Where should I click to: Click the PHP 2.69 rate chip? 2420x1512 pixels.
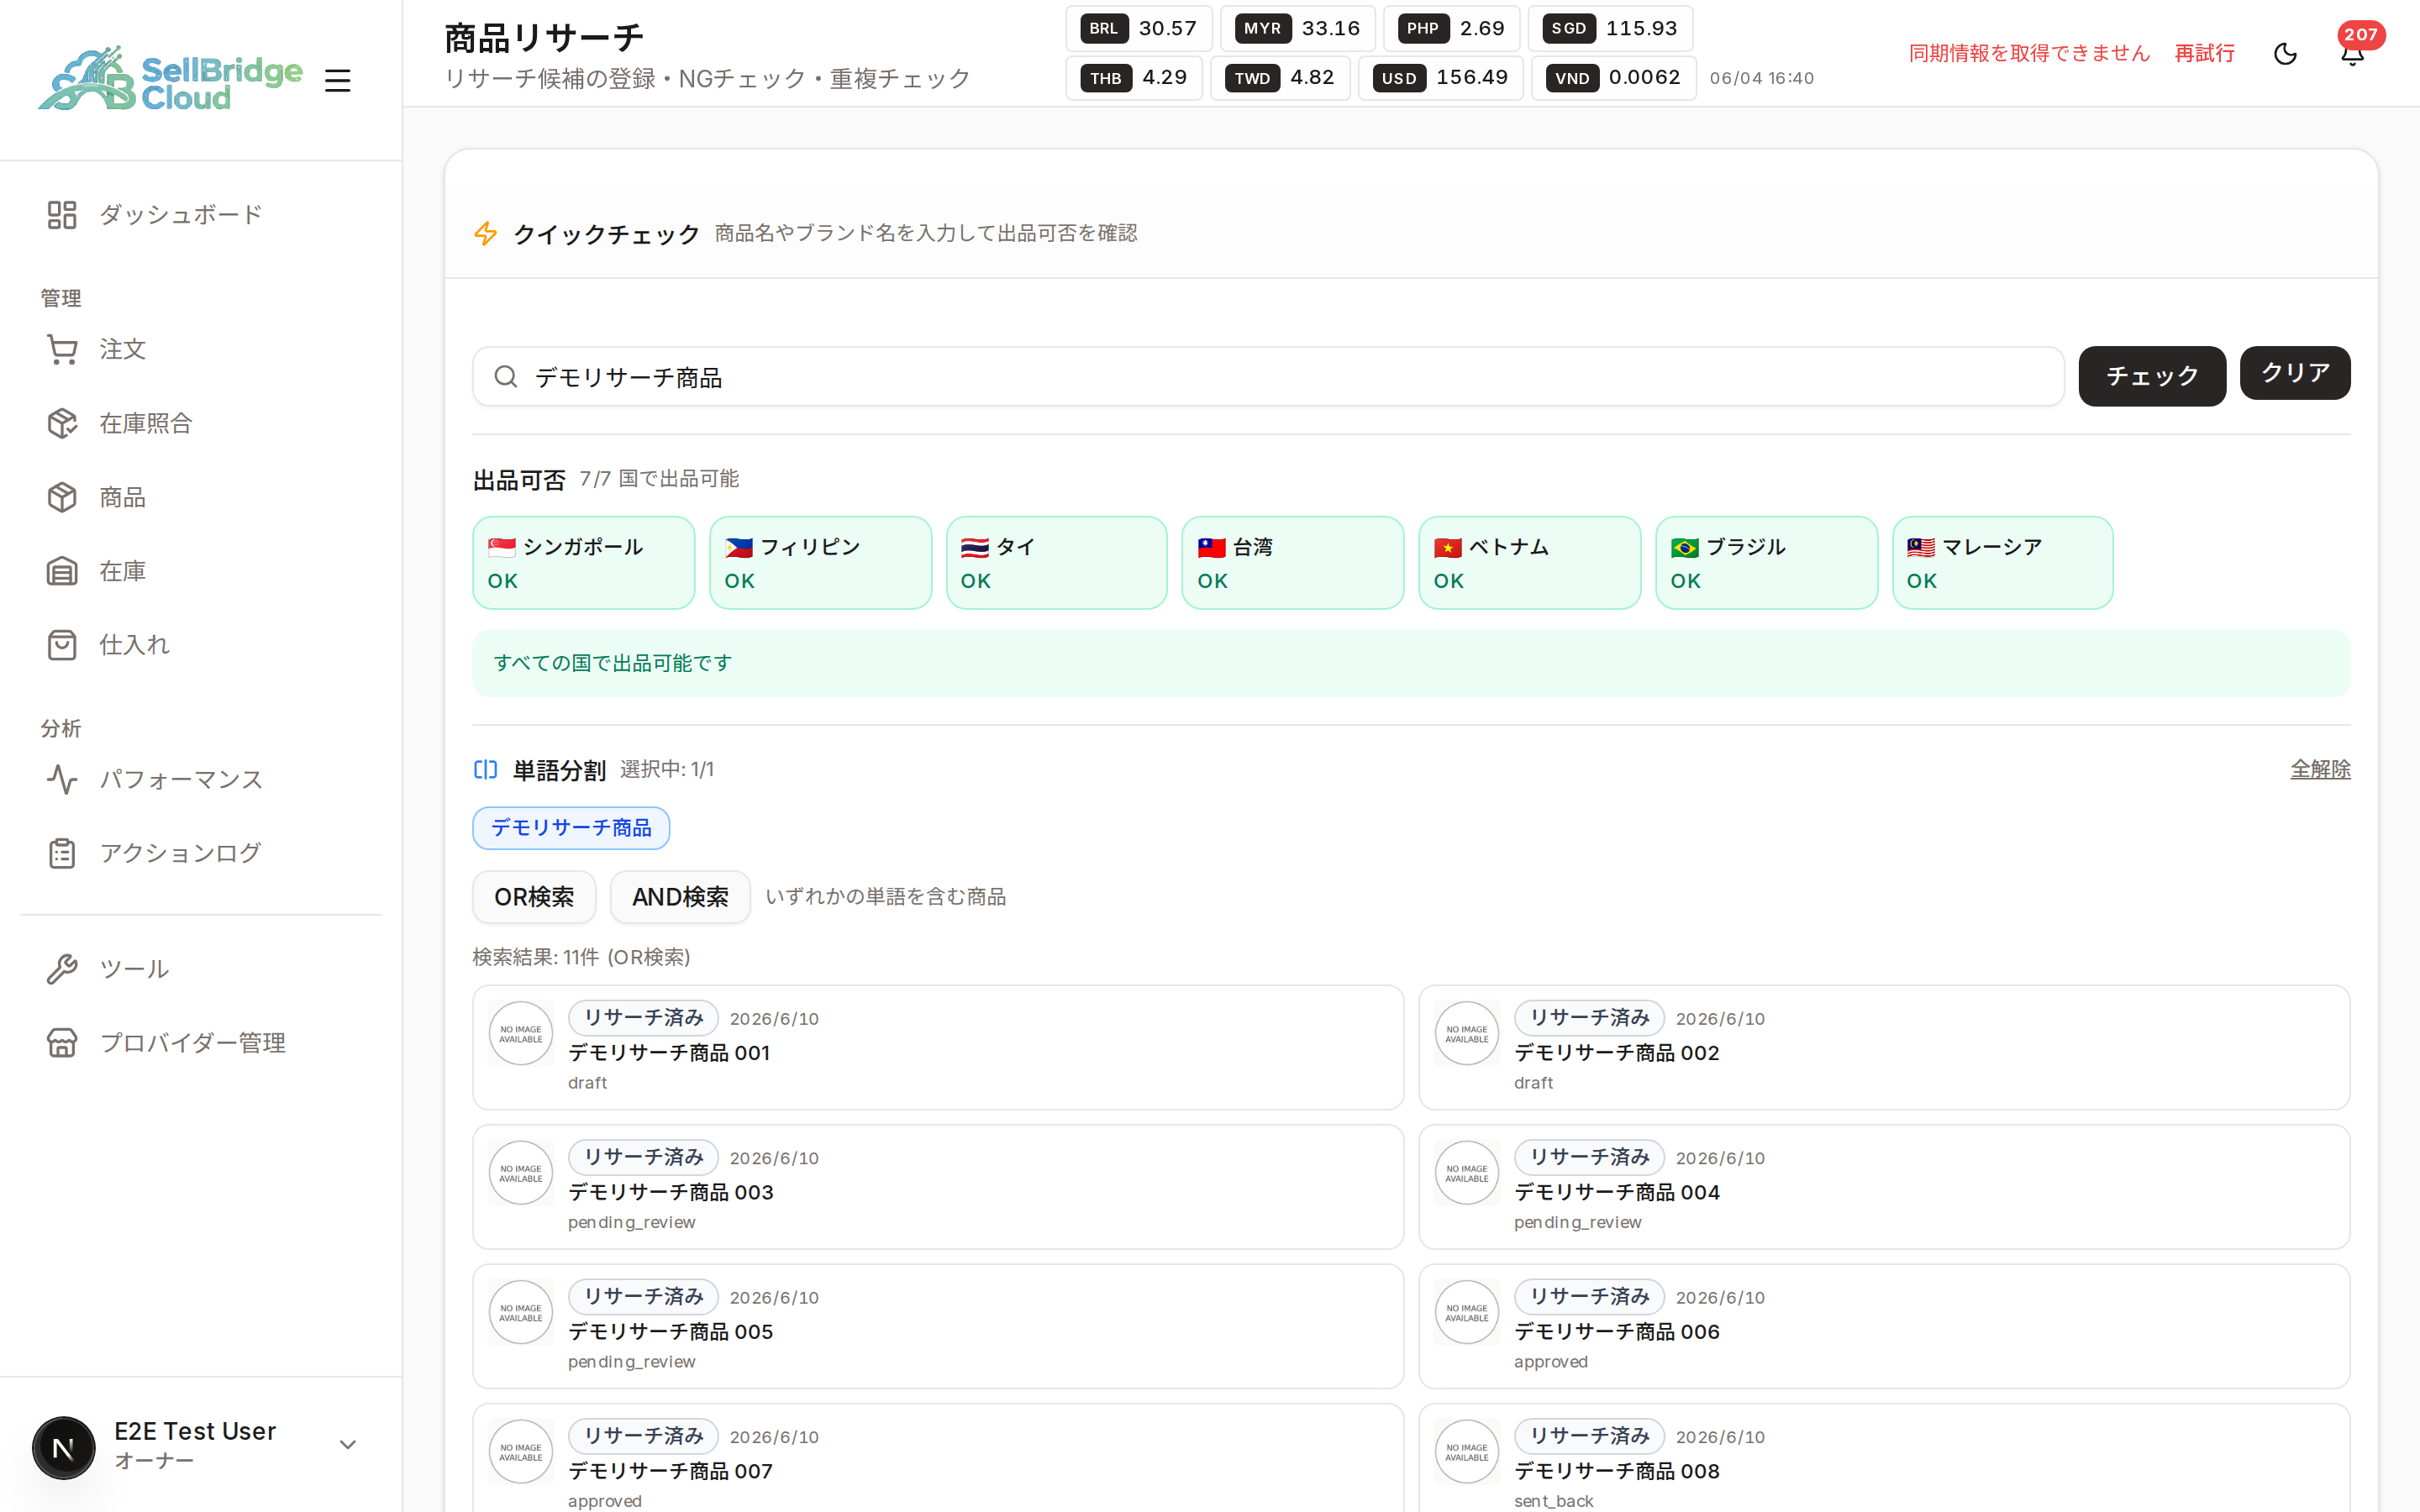point(1451,28)
